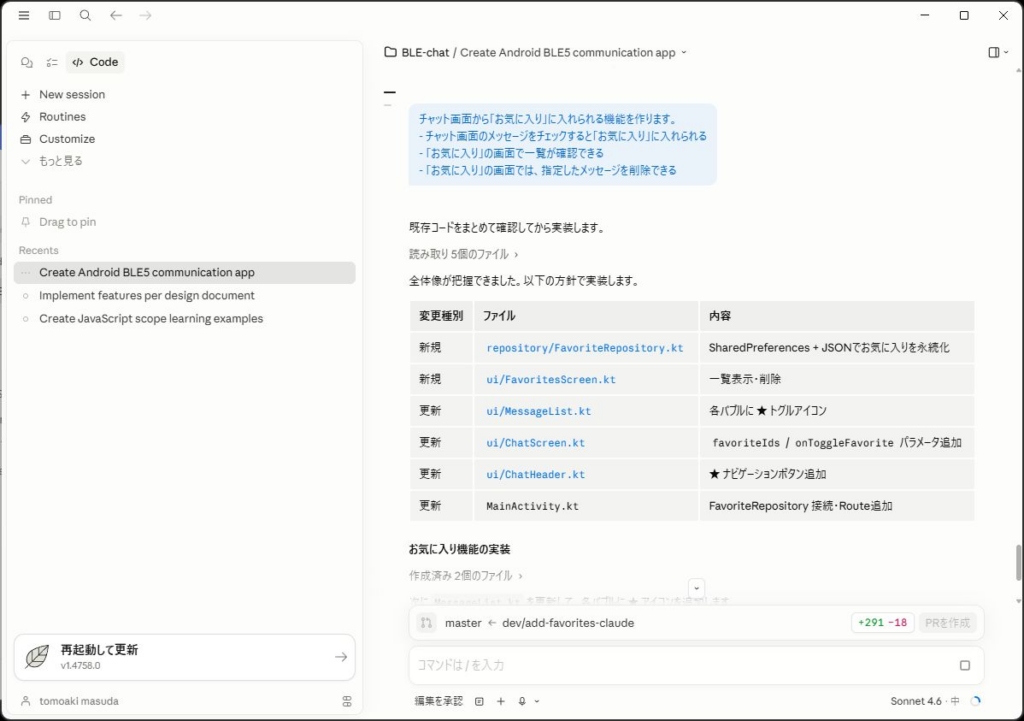1024x721 pixels.
Task: Open the tasks list icon beside Code
Action: pos(52,62)
